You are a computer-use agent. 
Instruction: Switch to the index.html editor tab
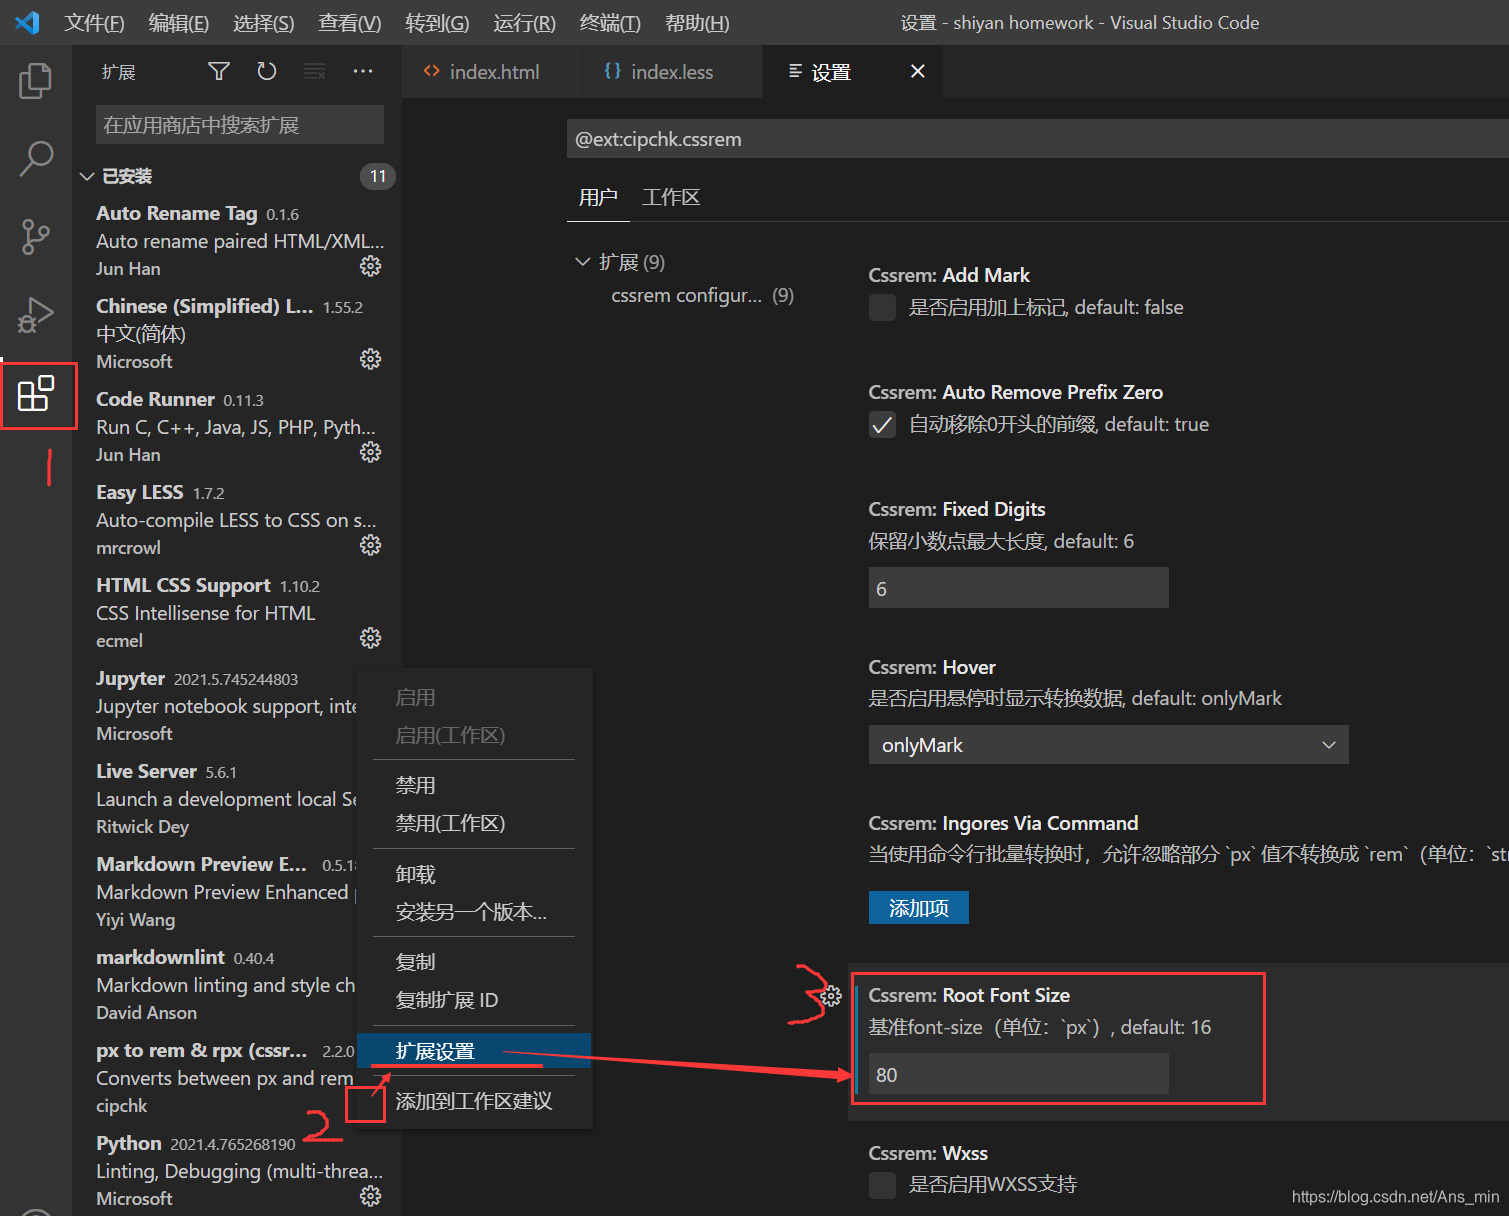click(x=492, y=71)
